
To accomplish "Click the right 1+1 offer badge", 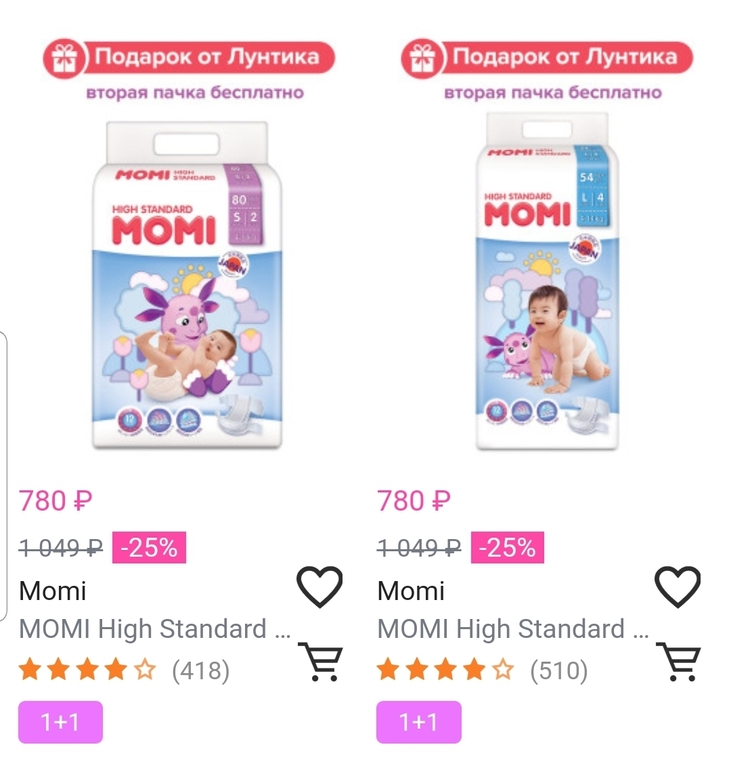I will click(x=418, y=722).
